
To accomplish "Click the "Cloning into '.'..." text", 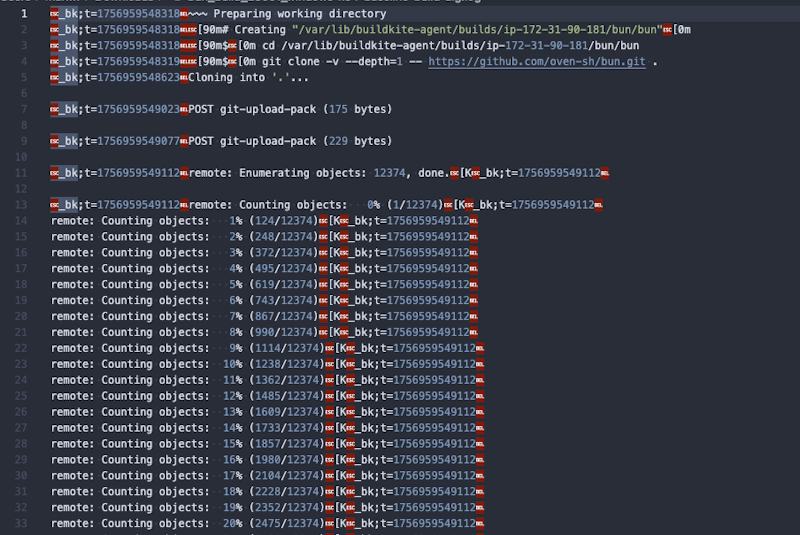I will [x=248, y=78].
